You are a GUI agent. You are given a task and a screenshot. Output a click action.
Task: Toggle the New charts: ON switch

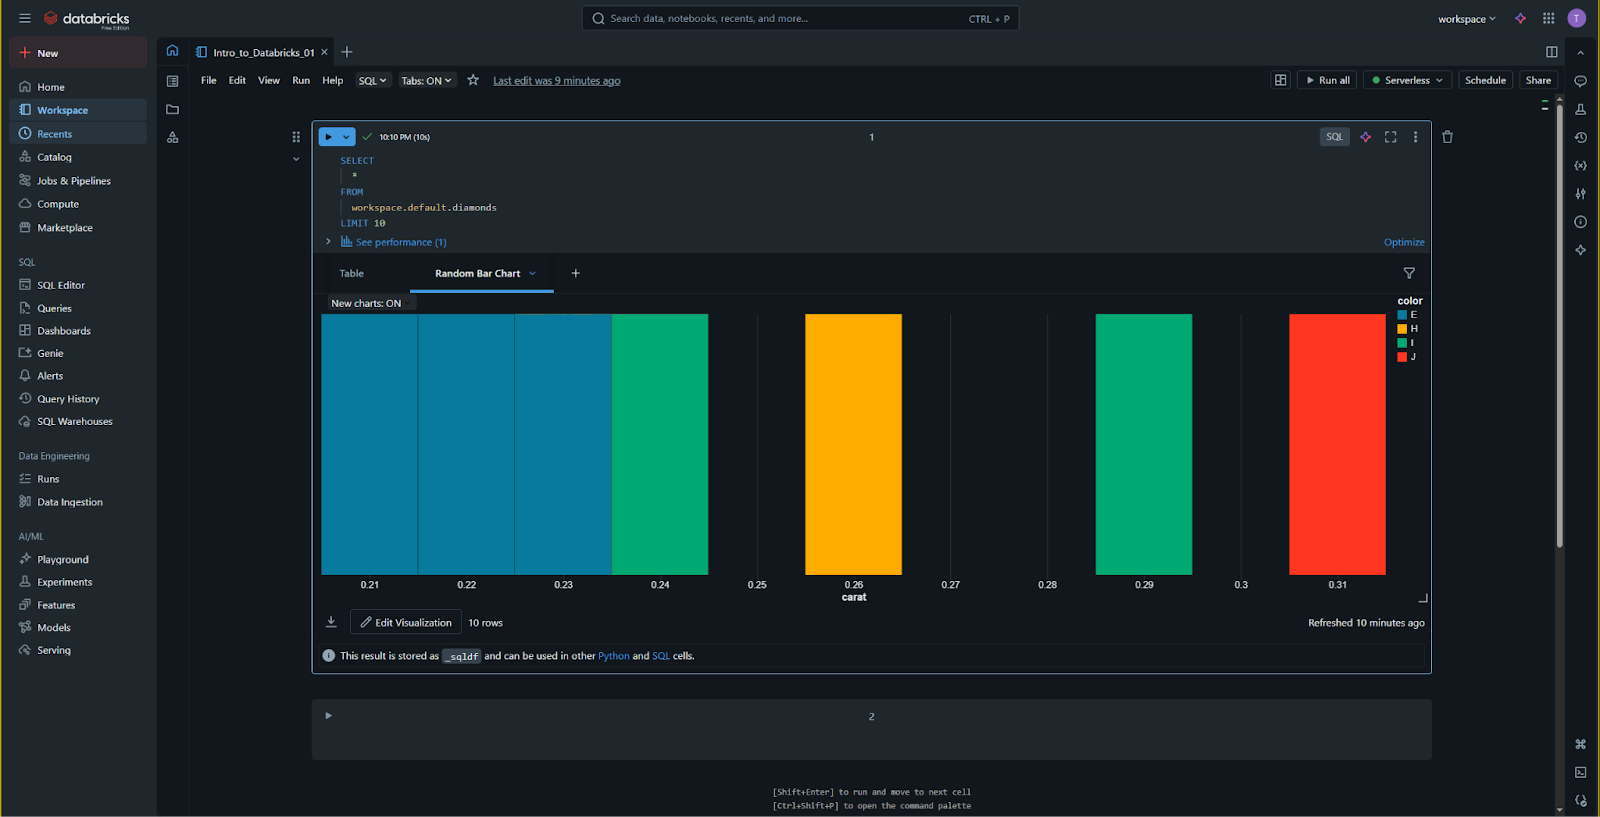pos(366,303)
